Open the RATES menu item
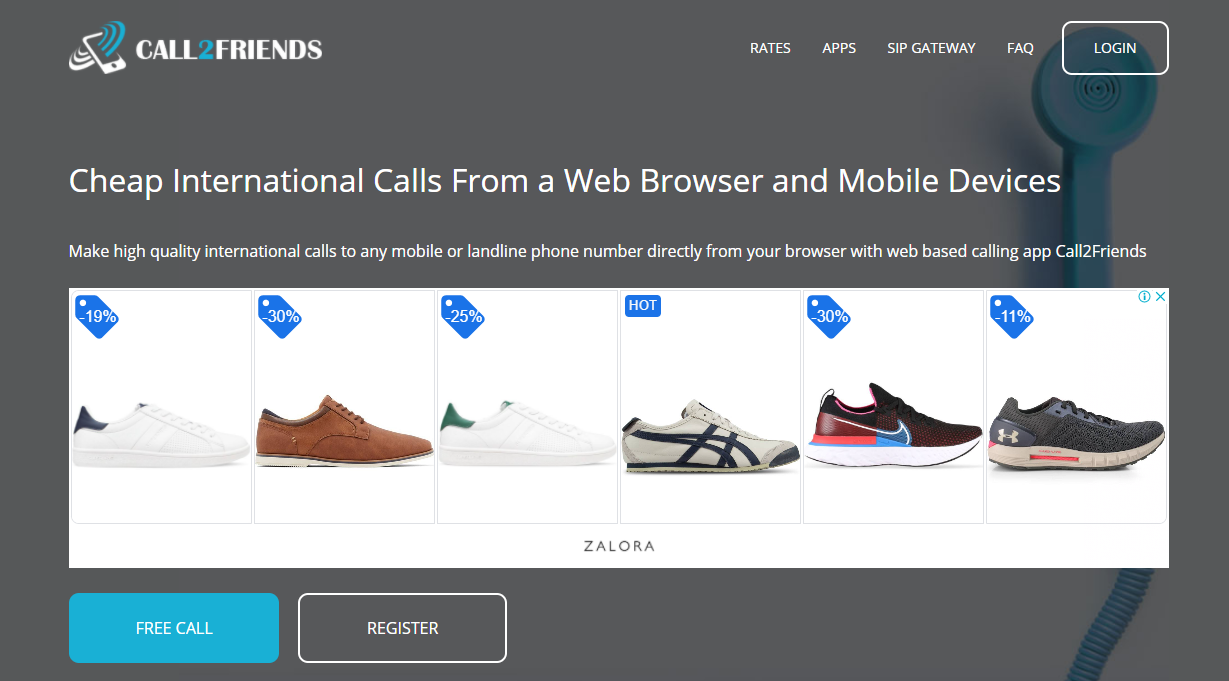Screen dimensions: 1229x681 (770, 48)
